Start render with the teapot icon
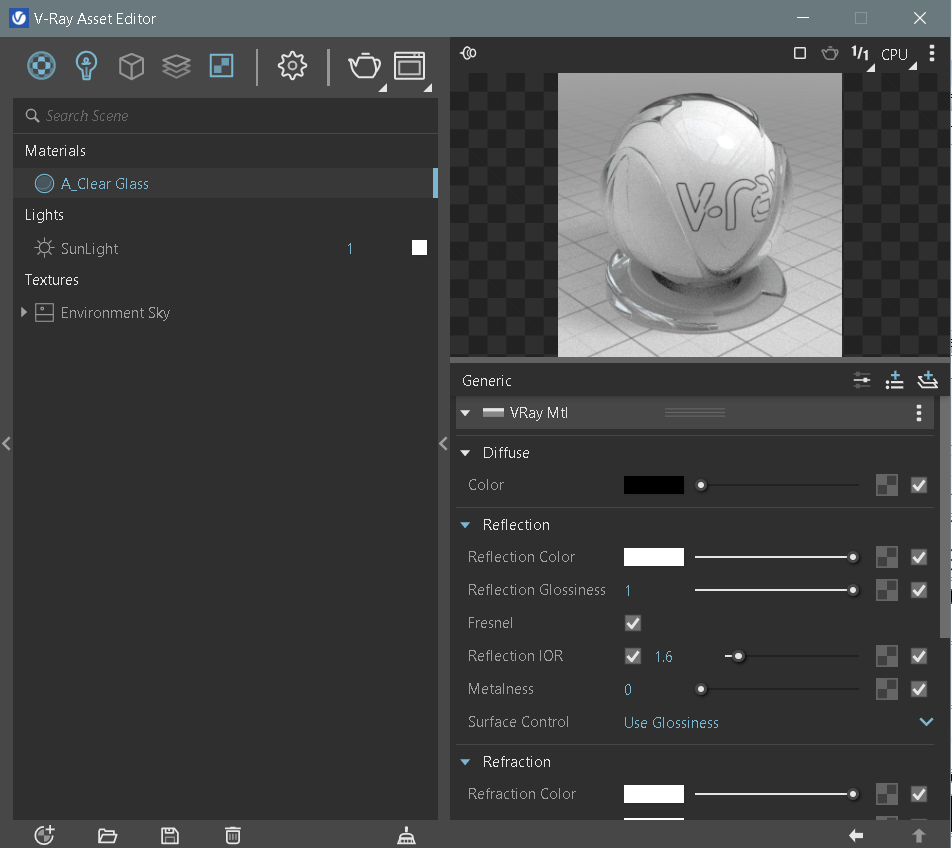 [x=364, y=66]
